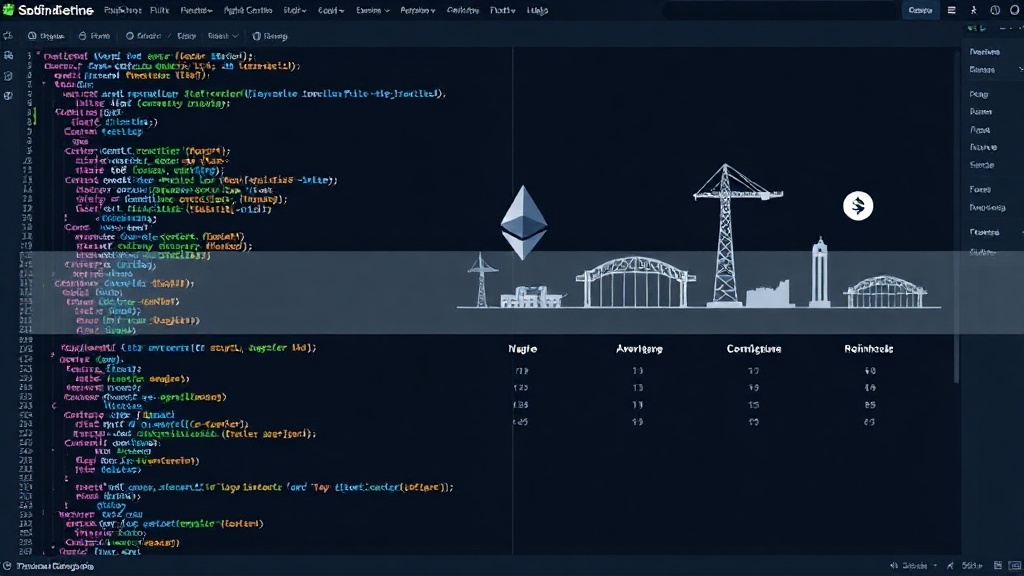This screenshot has width=1024, height=576.
Task: Select the top icon in the left sidebar
Action: click(x=8, y=56)
